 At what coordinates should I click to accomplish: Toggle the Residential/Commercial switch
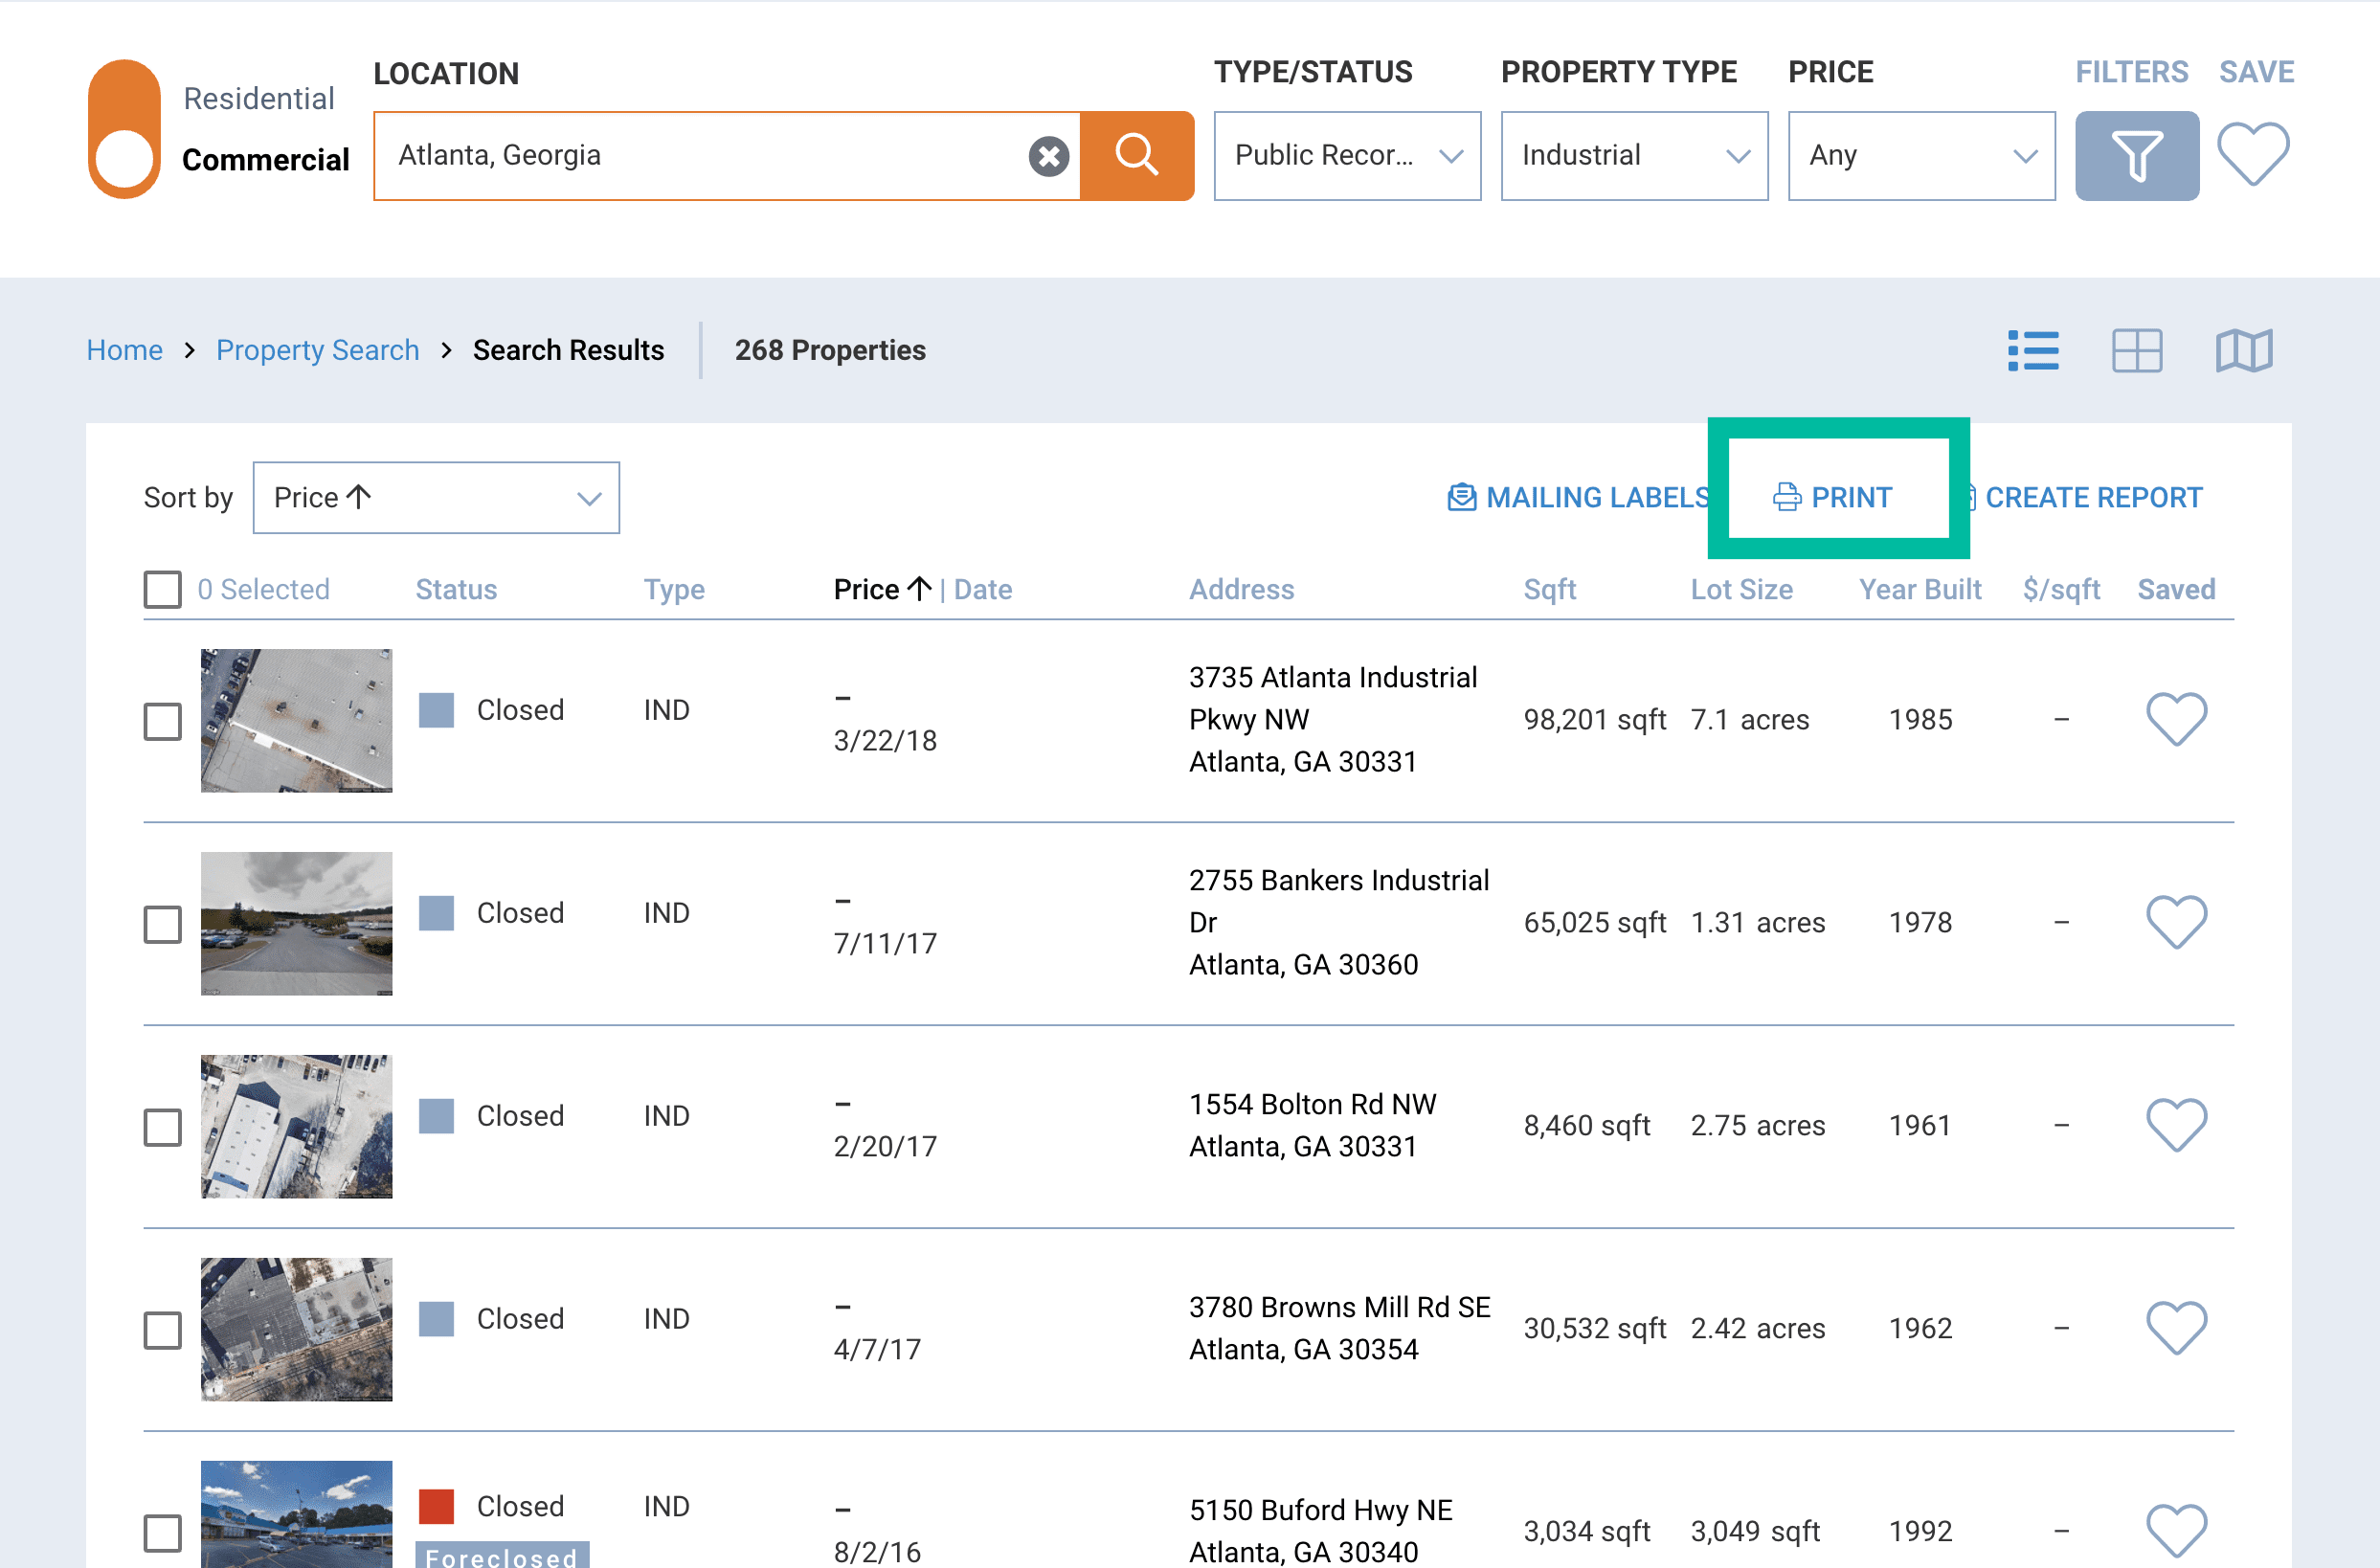[x=124, y=130]
